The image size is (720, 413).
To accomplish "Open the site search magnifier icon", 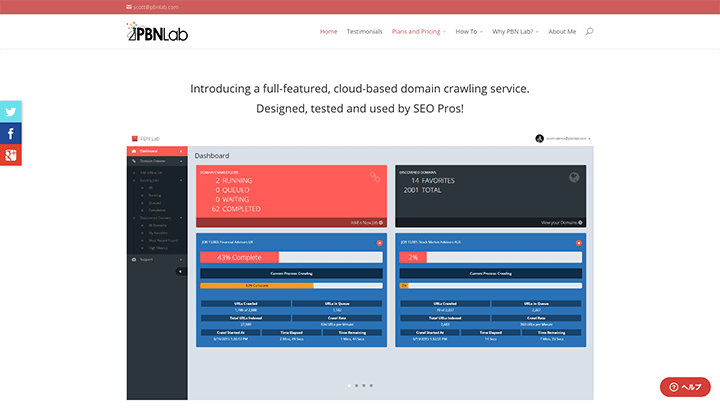I will [x=589, y=31].
